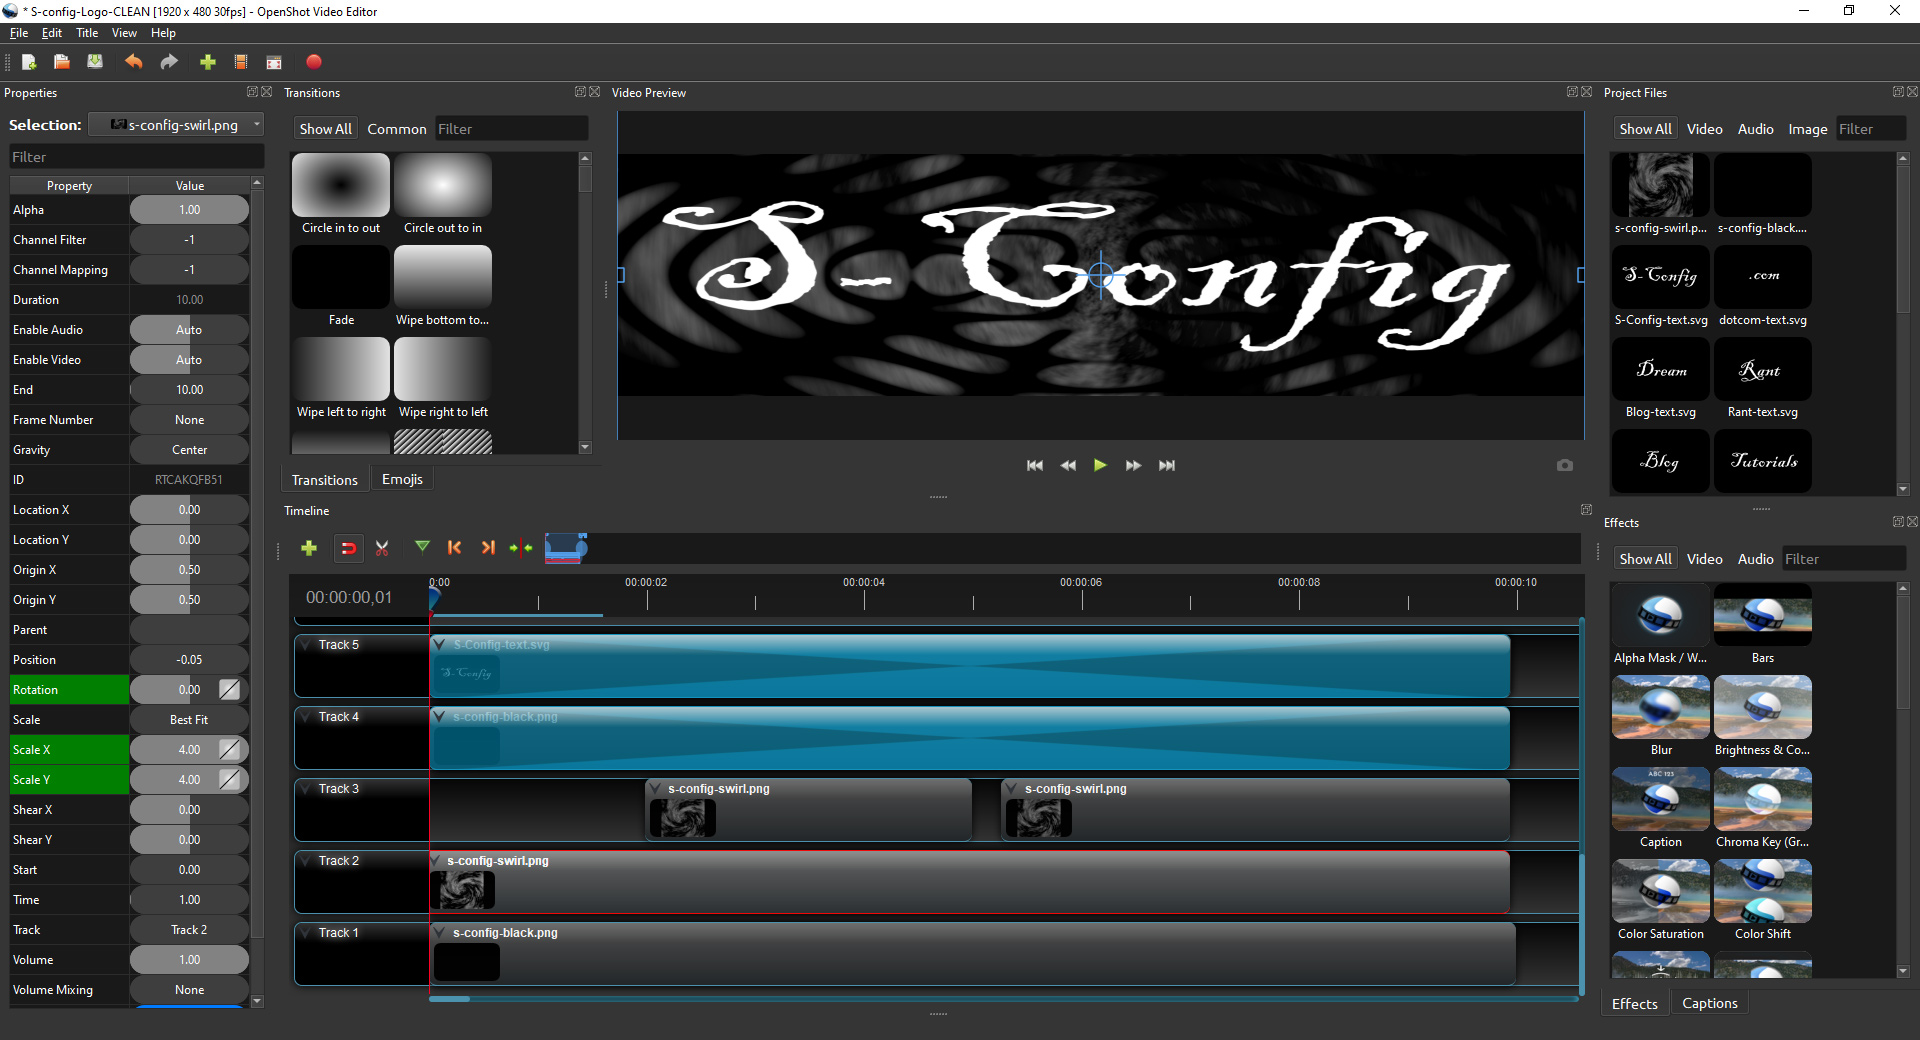
Task: Click the Alpha value slider
Action: tap(189, 210)
